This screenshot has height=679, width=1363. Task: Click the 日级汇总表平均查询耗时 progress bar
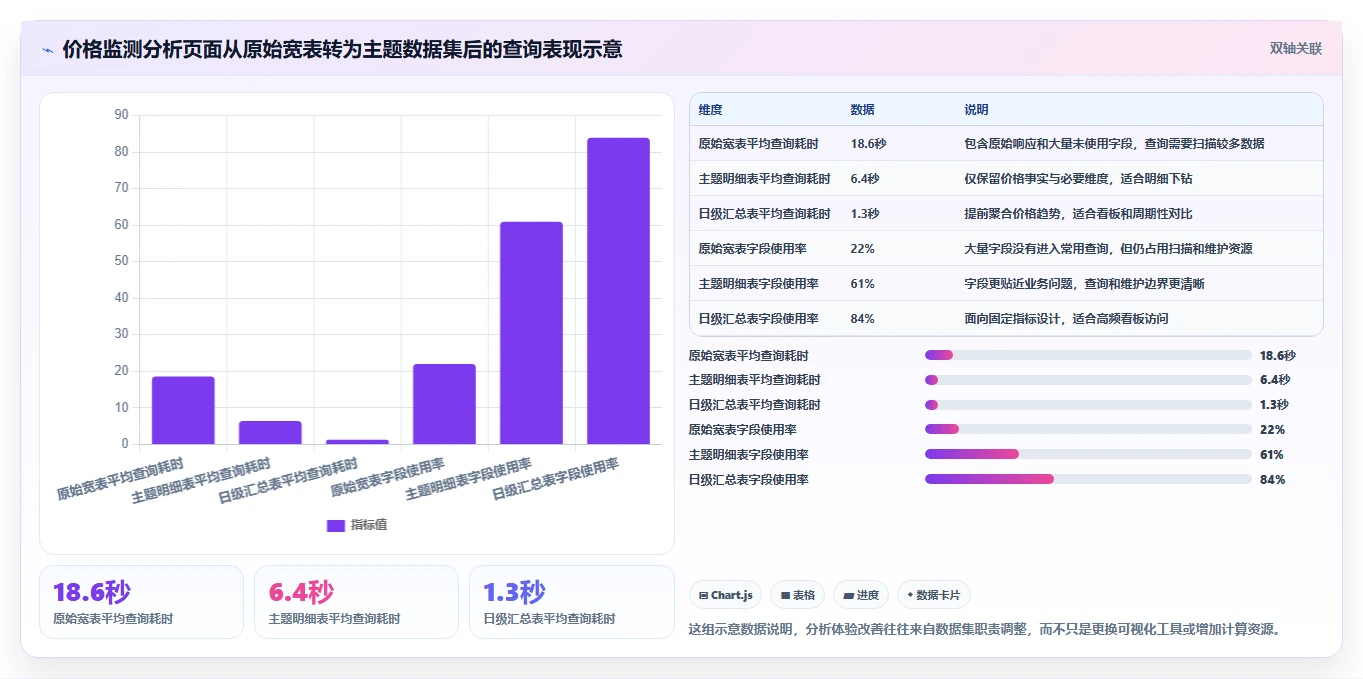[x=1088, y=405]
